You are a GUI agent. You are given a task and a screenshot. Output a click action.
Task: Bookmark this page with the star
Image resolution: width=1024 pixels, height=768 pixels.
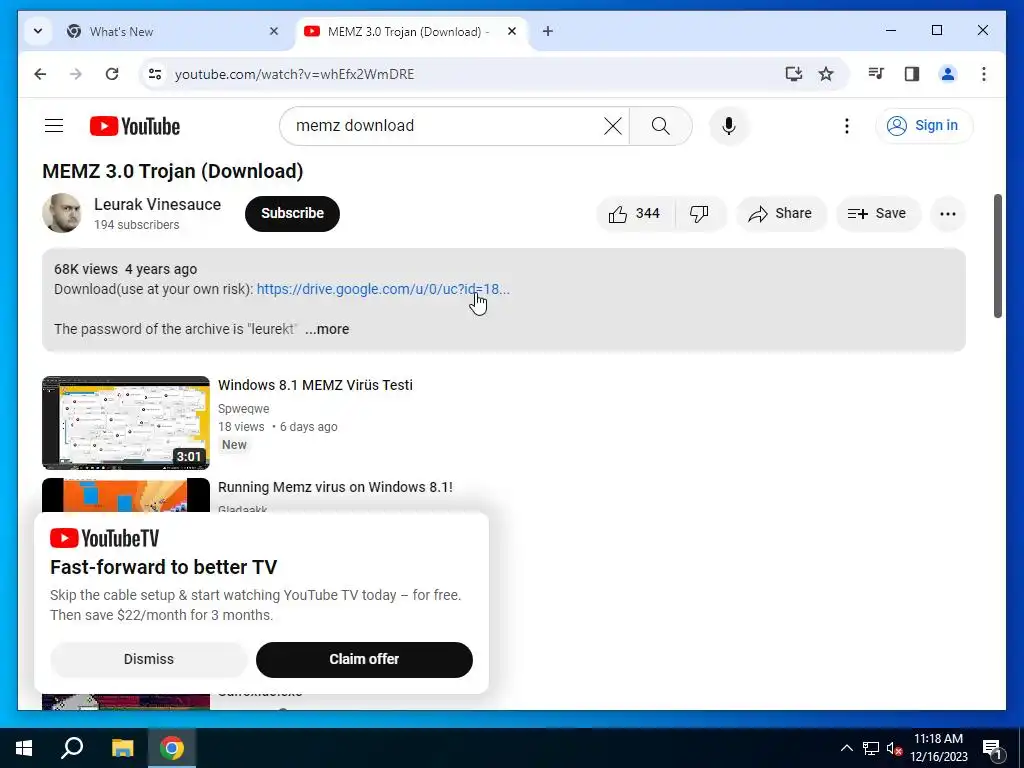(x=826, y=74)
